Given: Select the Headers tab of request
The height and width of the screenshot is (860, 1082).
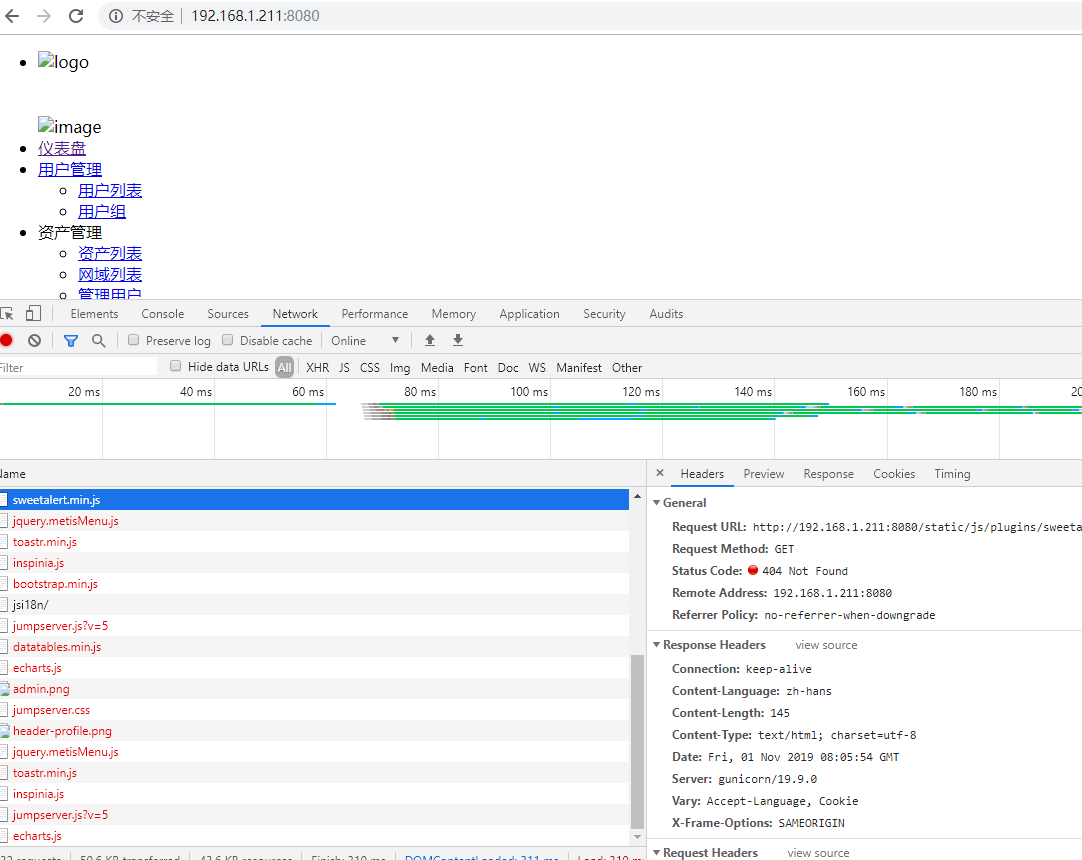Looking at the screenshot, I should point(702,474).
